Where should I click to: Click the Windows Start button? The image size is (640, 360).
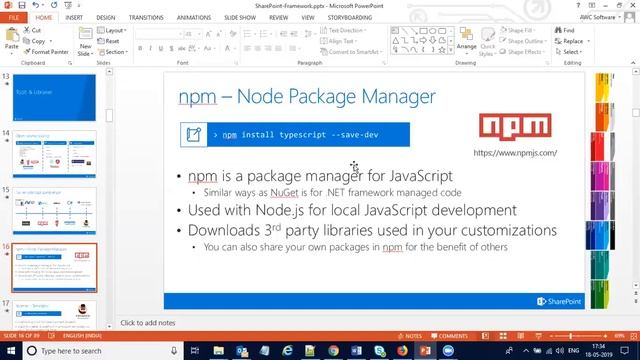pos(11,351)
